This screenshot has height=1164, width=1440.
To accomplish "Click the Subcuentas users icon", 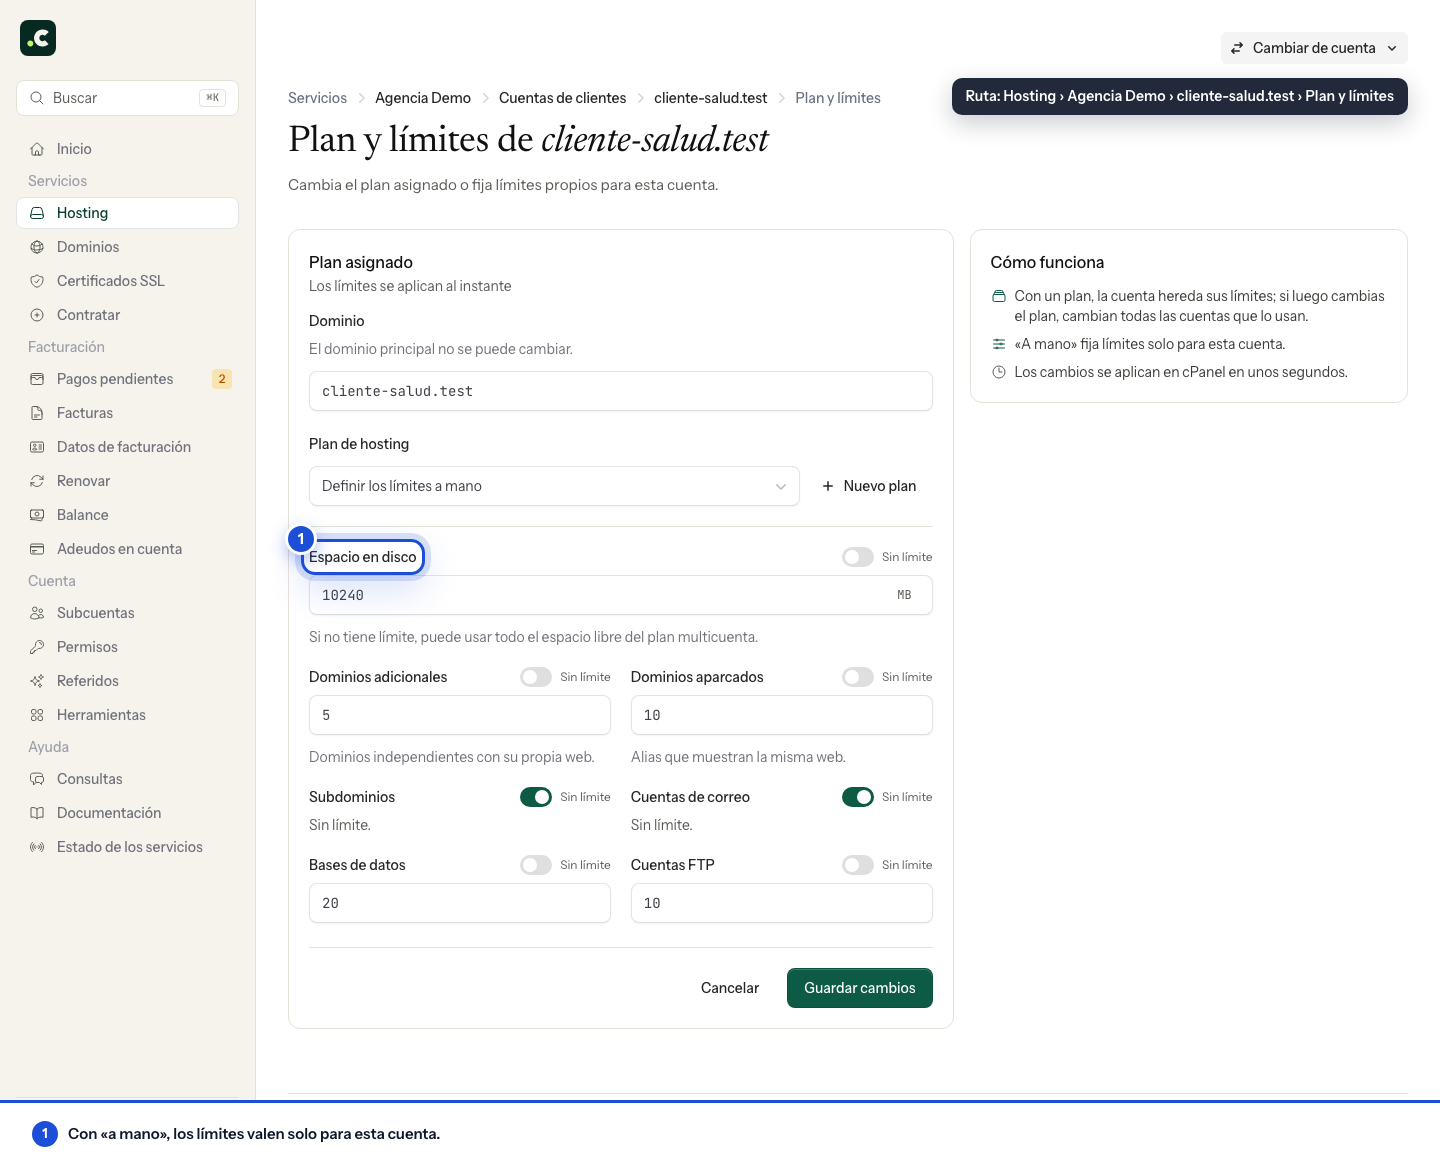I will pyautogui.click(x=37, y=613).
